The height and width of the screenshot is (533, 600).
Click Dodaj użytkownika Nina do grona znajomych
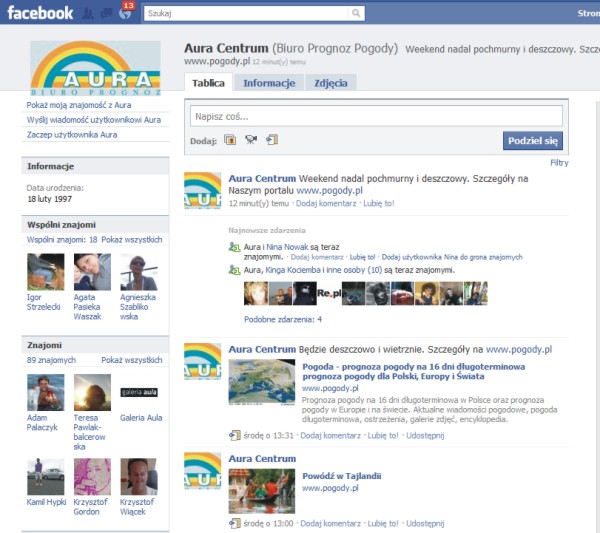click(x=452, y=257)
